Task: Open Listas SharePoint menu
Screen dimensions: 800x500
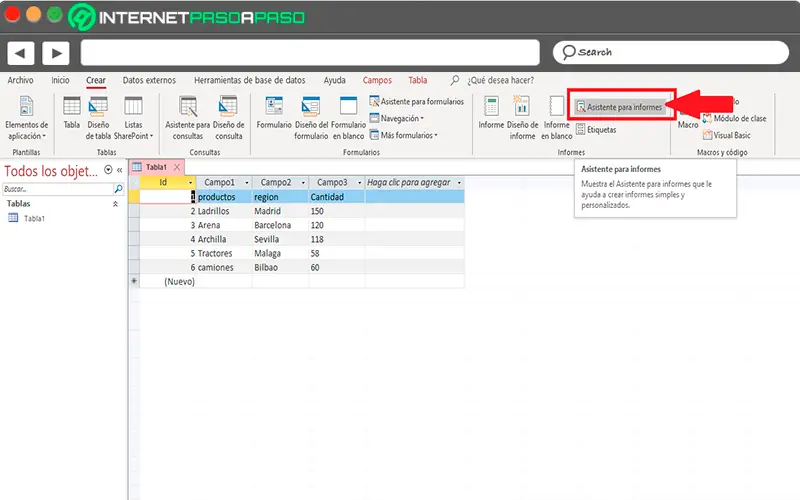Action: 133,118
